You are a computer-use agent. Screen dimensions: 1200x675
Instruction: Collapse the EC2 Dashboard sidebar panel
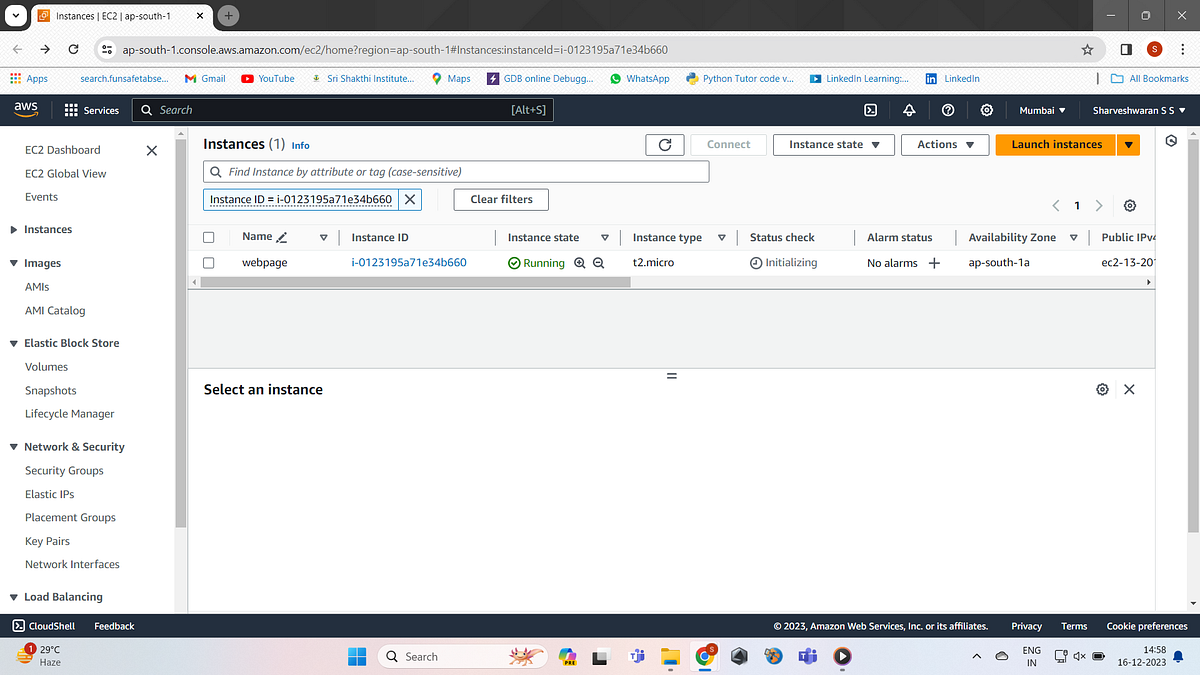[x=151, y=150]
